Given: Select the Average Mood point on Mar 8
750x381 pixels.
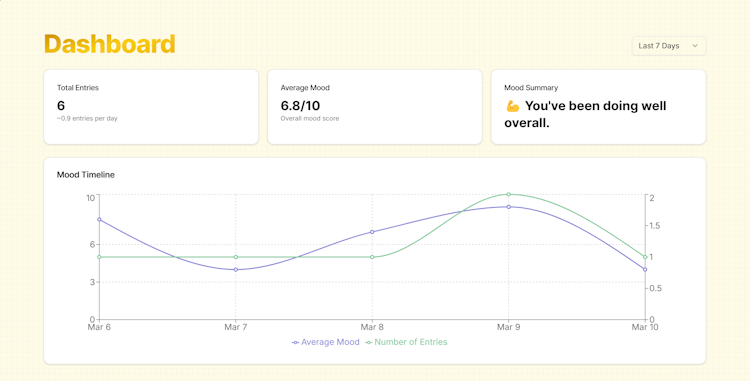Looking at the screenshot, I should click(x=372, y=232).
